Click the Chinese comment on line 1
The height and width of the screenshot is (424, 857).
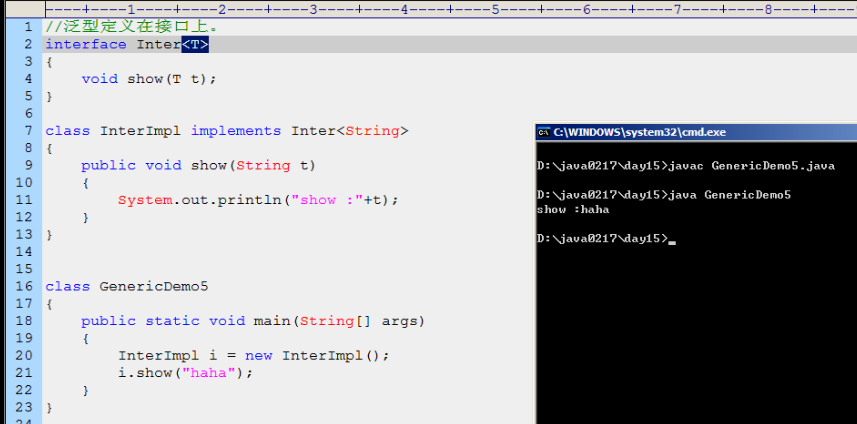point(131,27)
